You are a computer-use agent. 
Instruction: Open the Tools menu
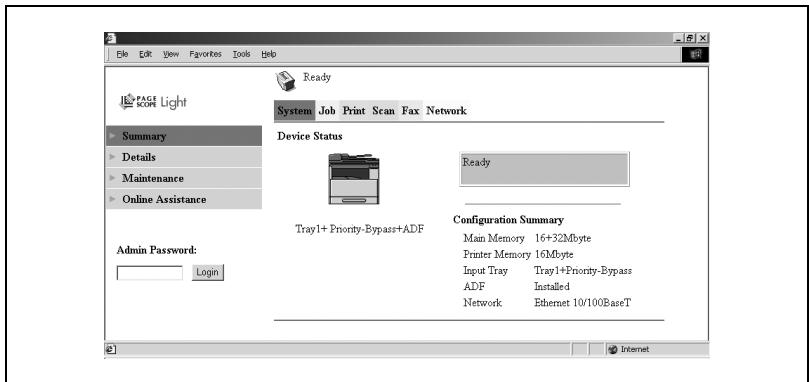241,54
